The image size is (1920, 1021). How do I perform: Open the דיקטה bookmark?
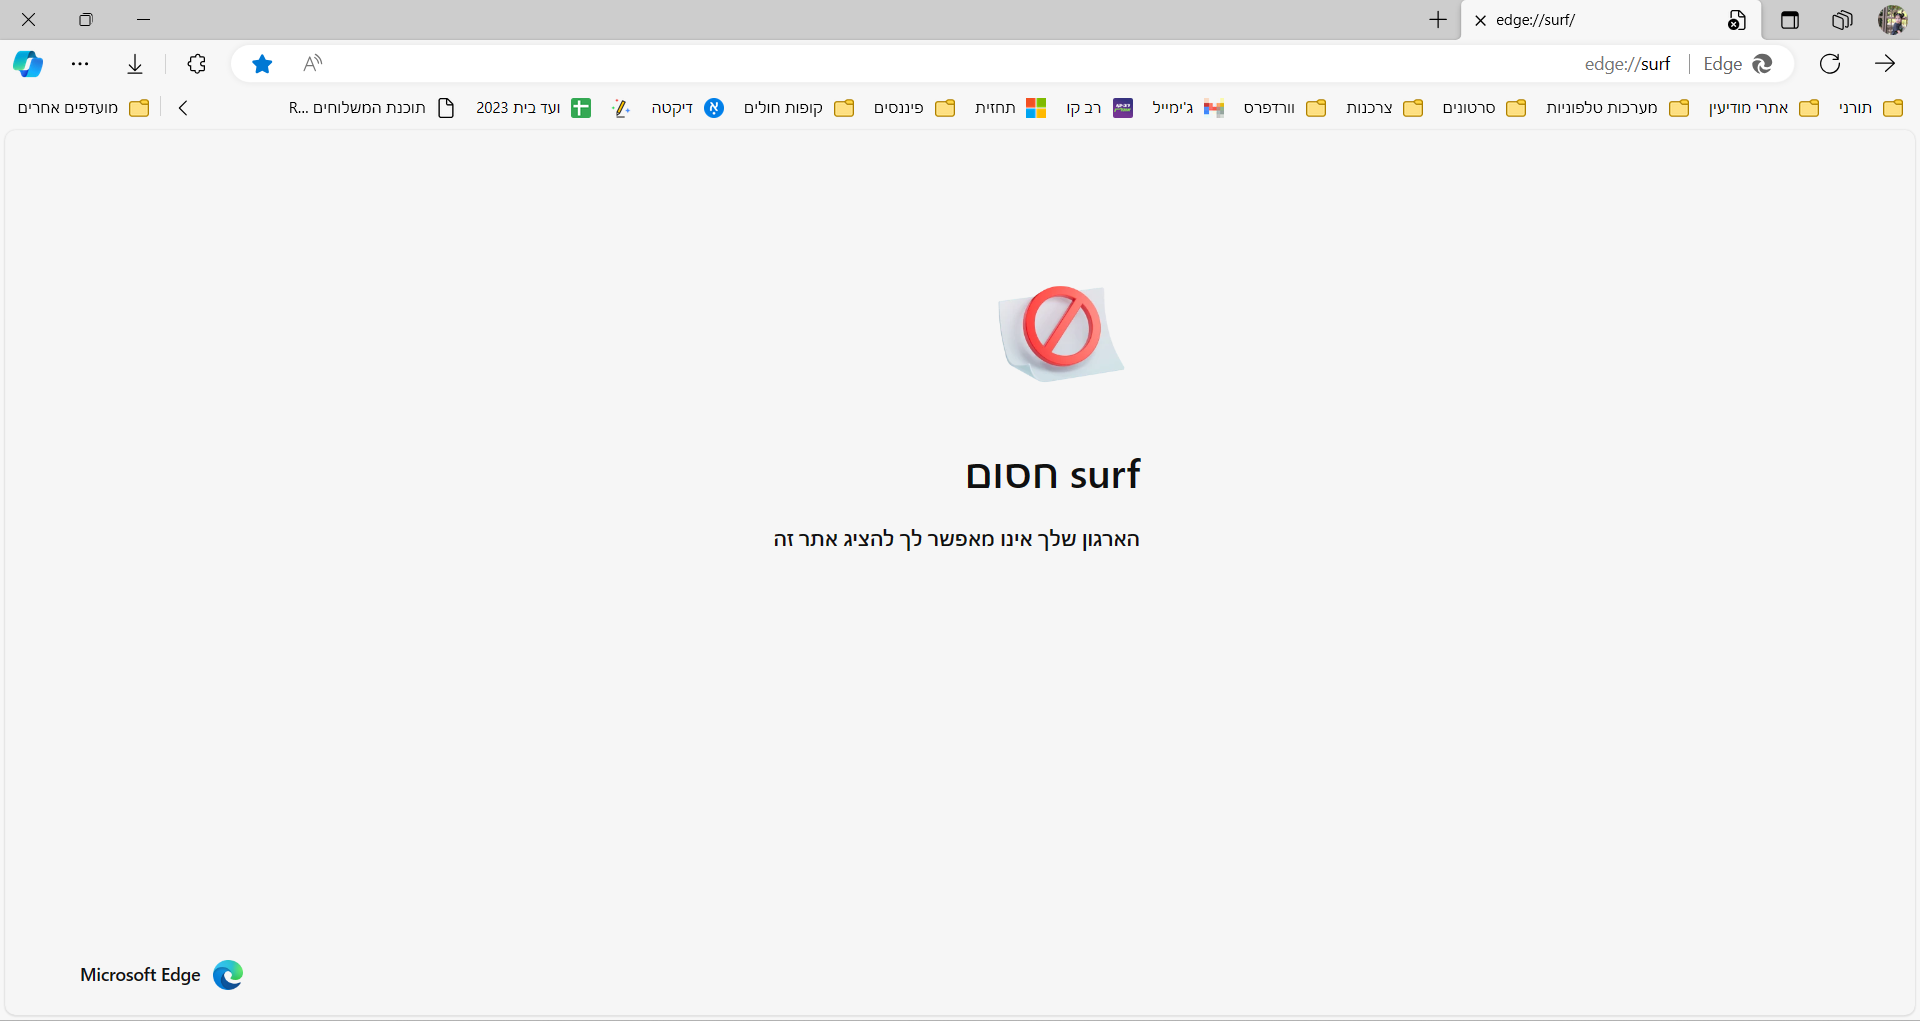click(687, 108)
